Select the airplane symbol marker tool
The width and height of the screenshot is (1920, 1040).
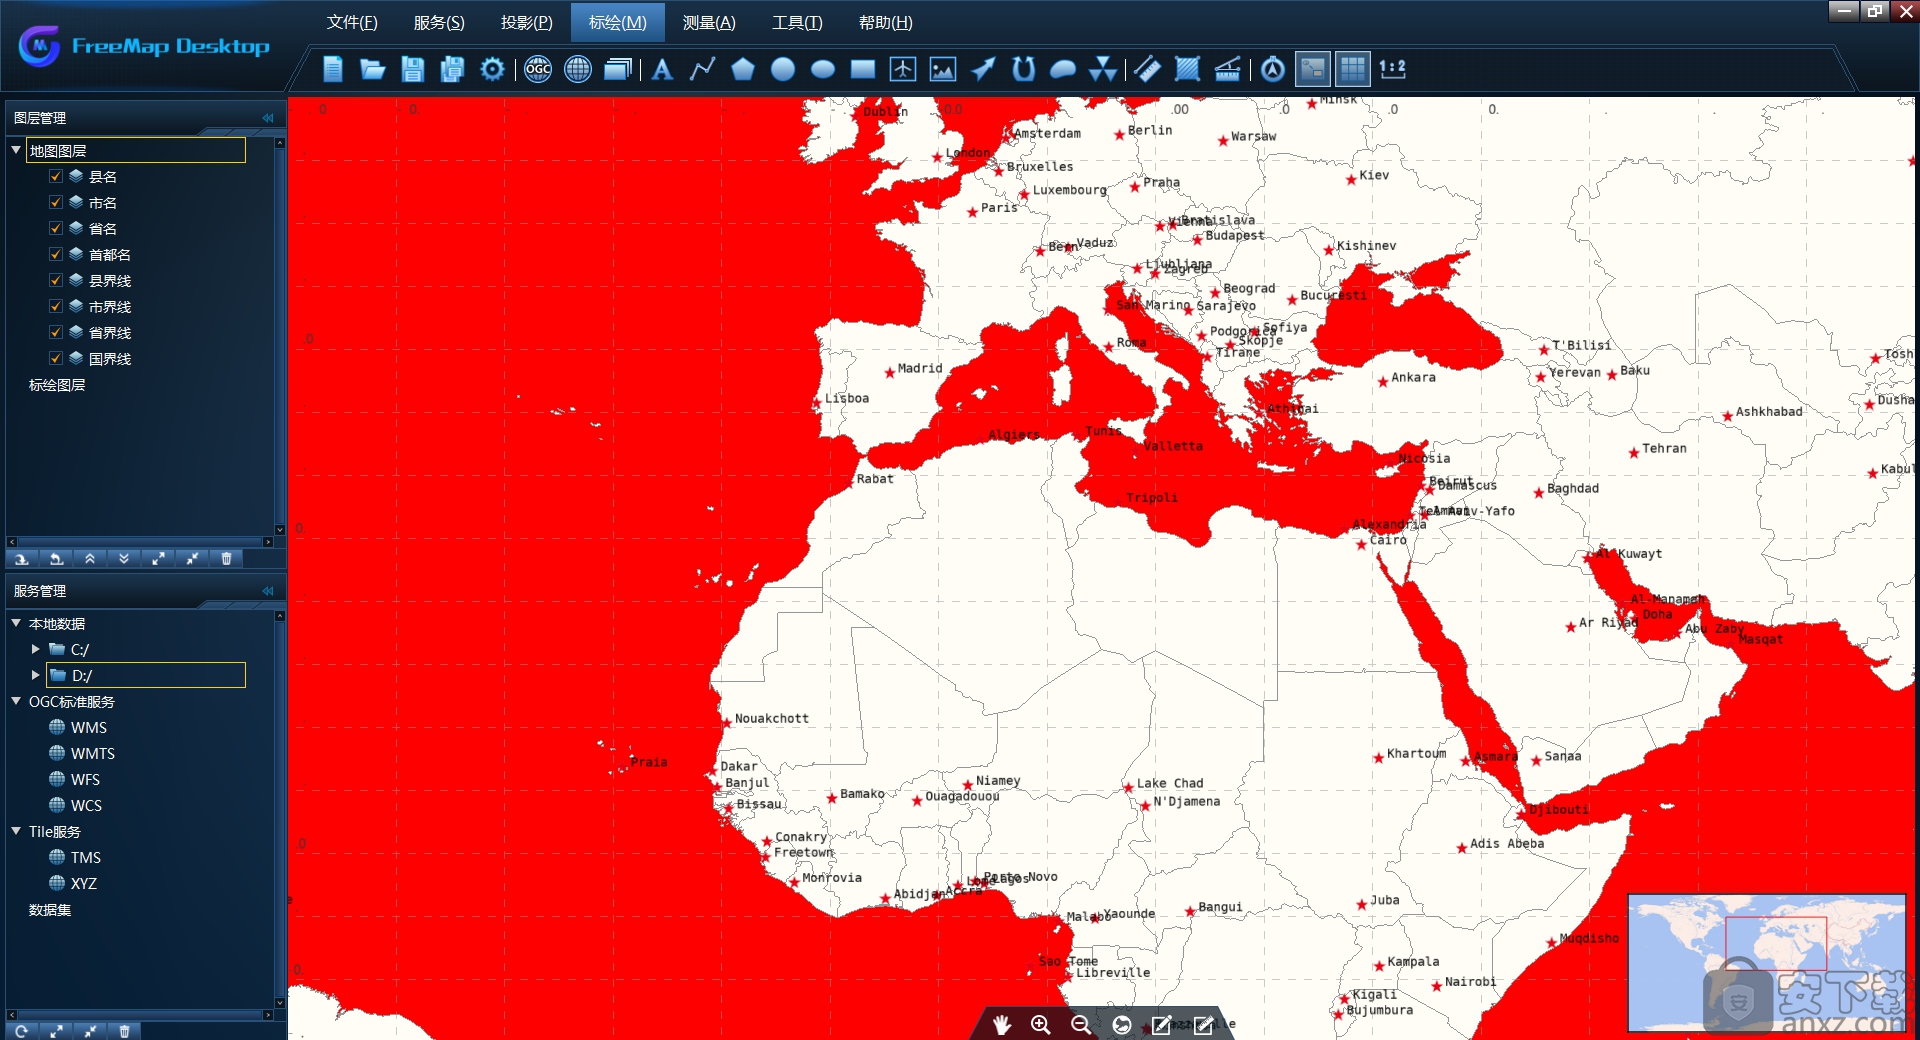click(903, 69)
